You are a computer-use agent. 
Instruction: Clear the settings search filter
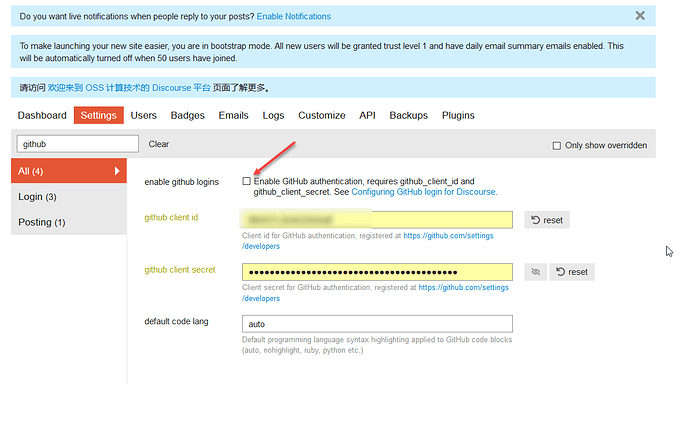158,144
